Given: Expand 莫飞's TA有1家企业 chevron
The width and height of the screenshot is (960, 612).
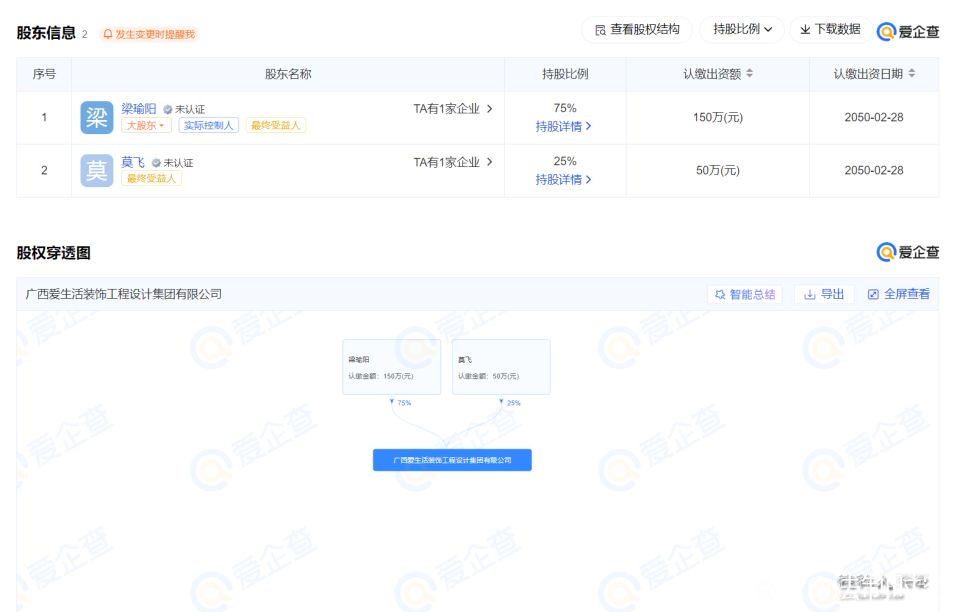Looking at the screenshot, I should [489, 162].
